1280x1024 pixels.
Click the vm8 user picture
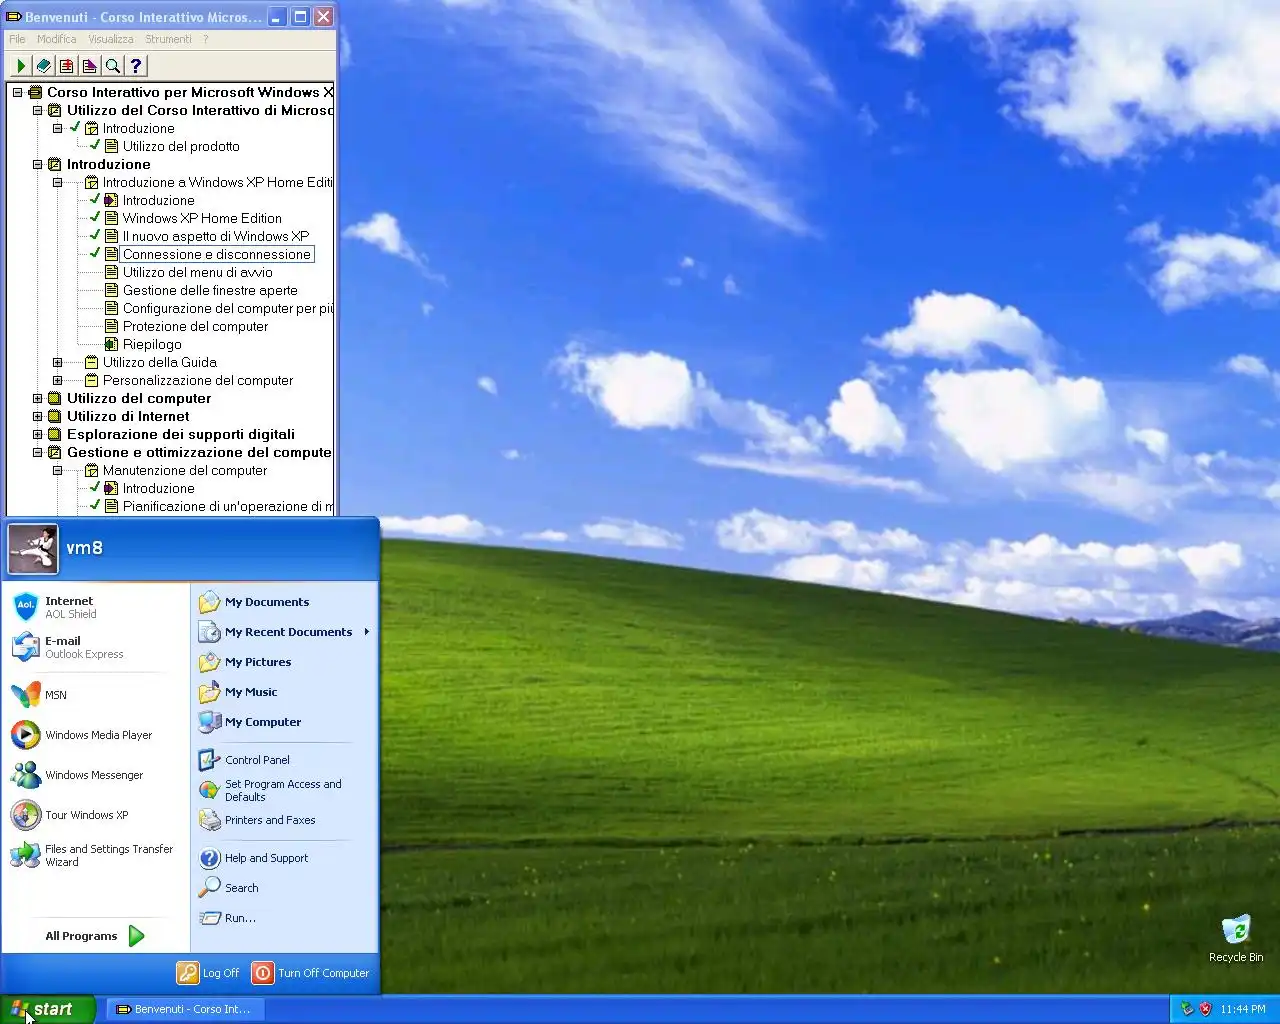pos(33,548)
